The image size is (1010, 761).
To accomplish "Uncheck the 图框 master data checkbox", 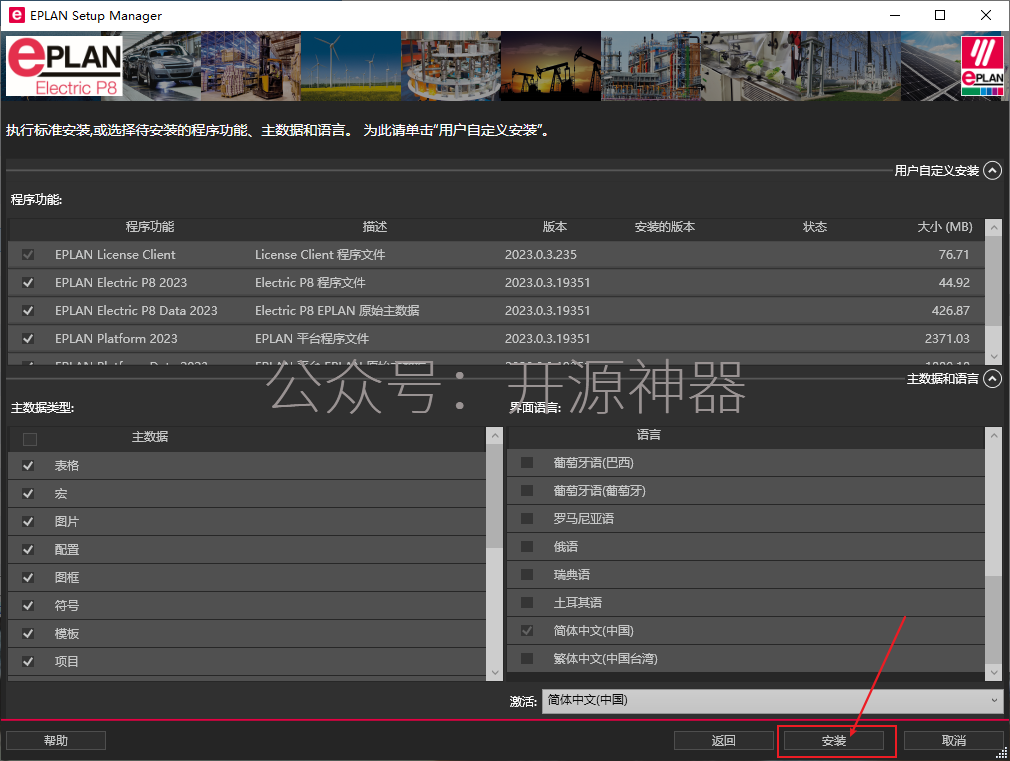I will point(28,577).
